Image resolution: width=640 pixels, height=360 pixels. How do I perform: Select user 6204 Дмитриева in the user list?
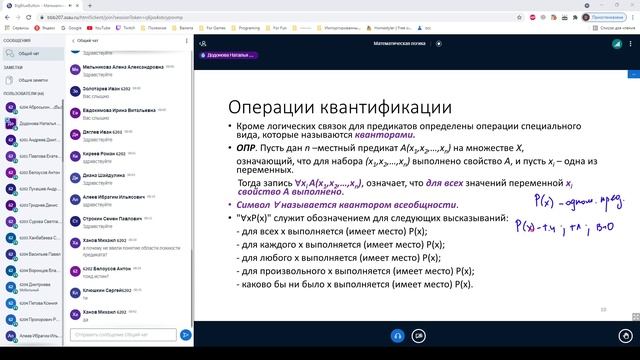(x=32, y=287)
